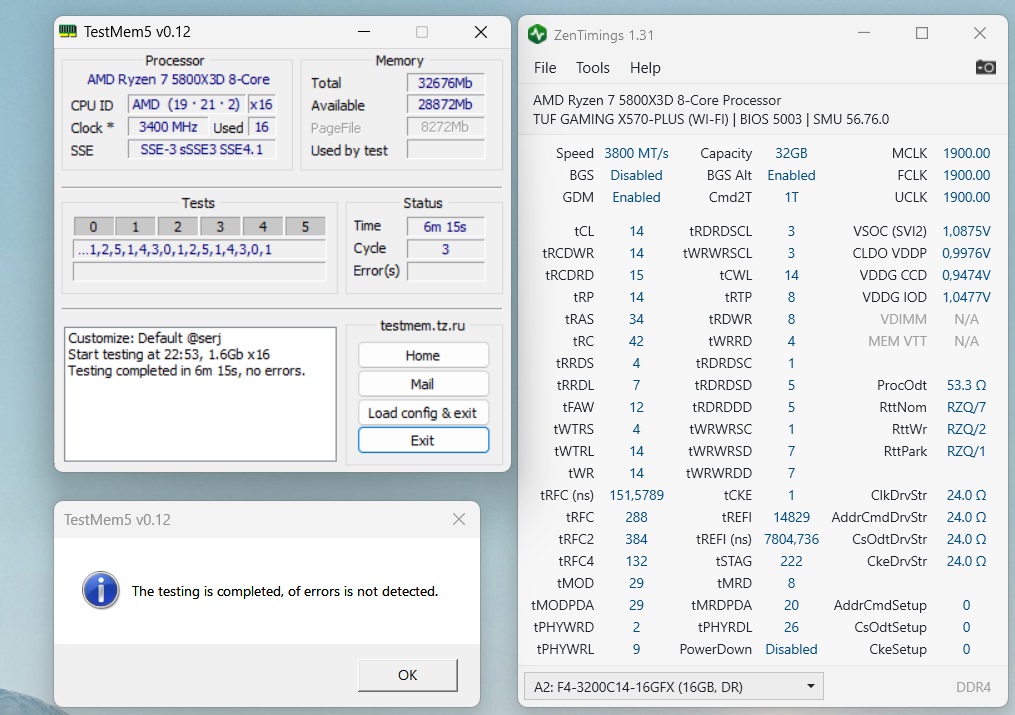Click the CPU ID field AMD (19 · 21 · 2)
The width and height of the screenshot is (1015, 715).
(186, 104)
